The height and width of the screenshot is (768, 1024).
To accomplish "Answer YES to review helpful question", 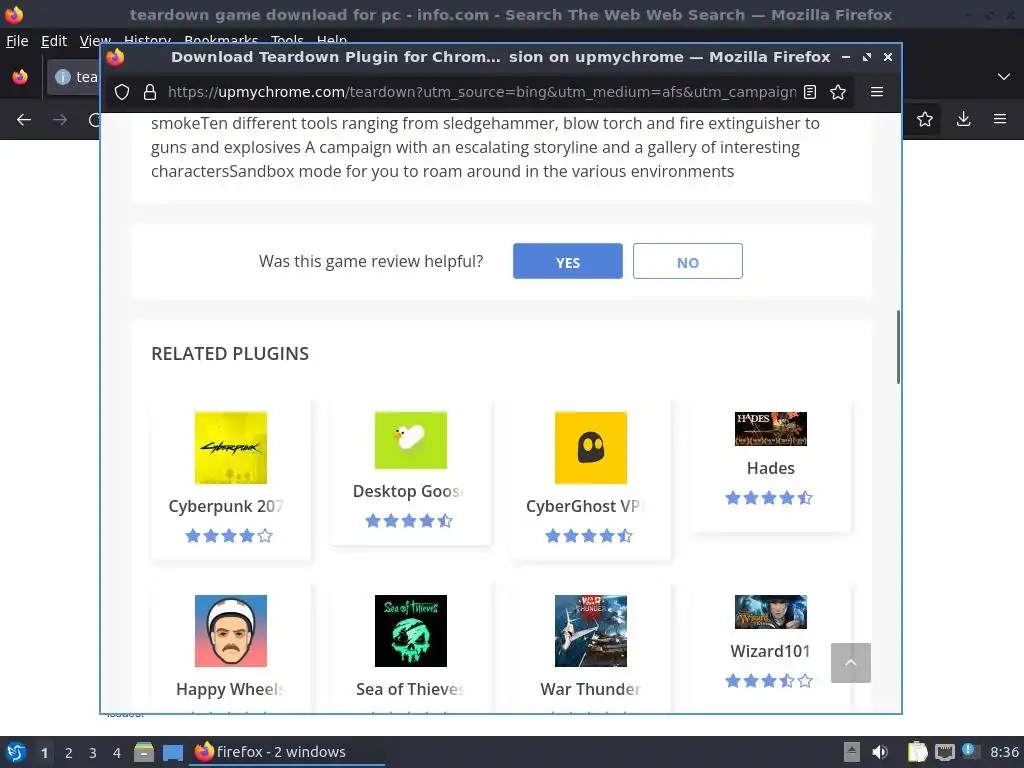I will [568, 261].
